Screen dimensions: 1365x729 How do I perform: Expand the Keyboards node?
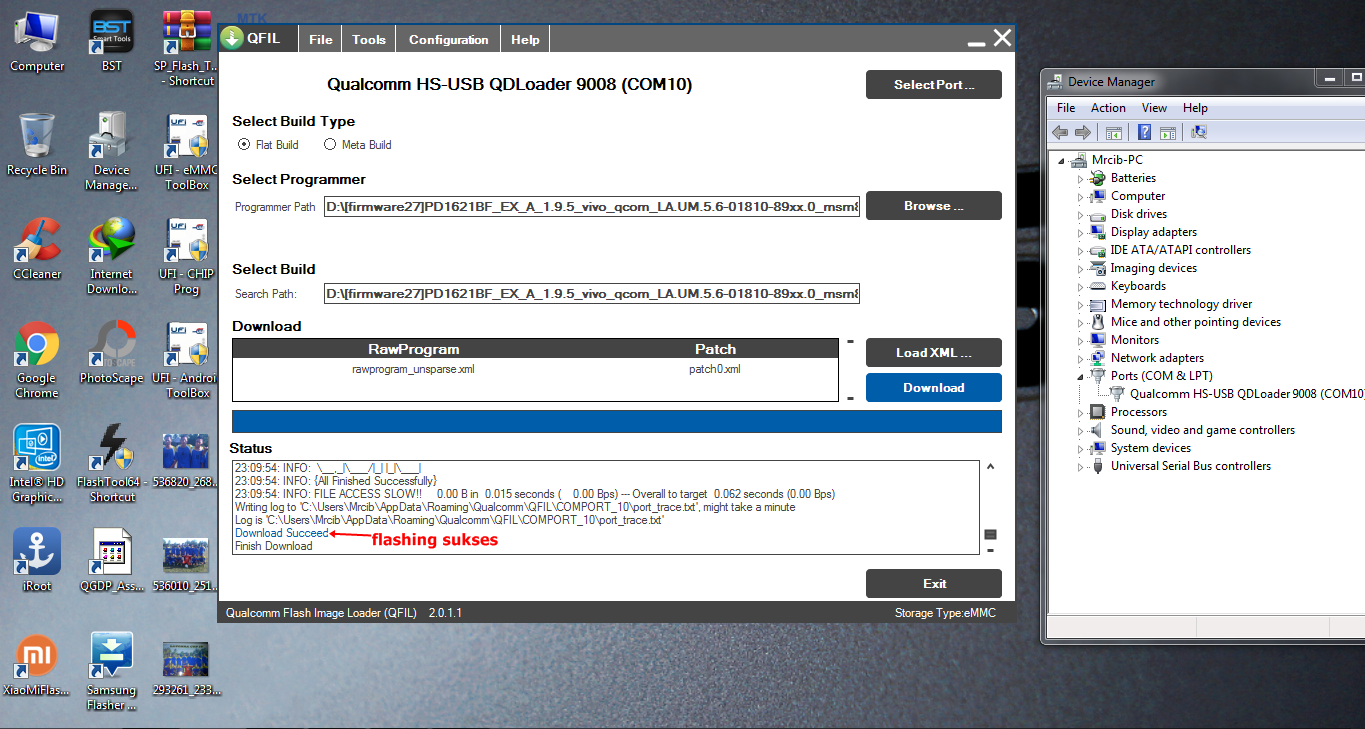point(1080,286)
